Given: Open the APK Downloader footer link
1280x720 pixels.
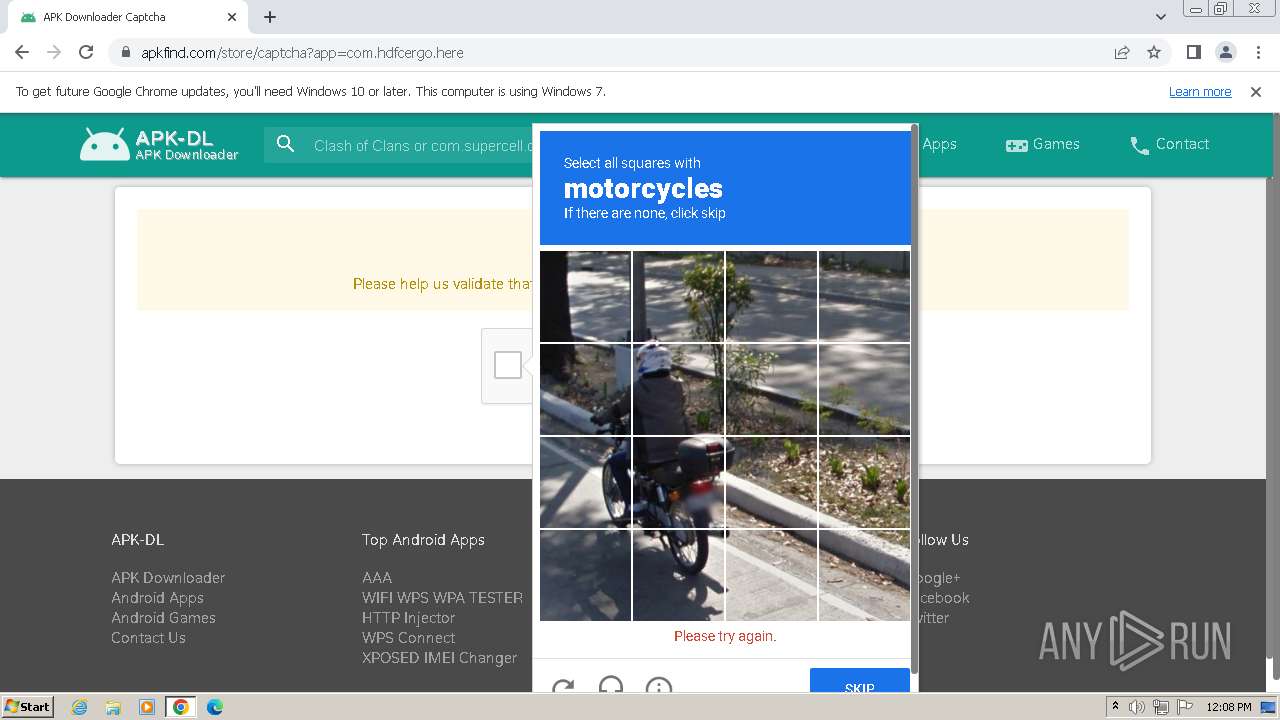Looking at the screenshot, I should coord(168,577).
